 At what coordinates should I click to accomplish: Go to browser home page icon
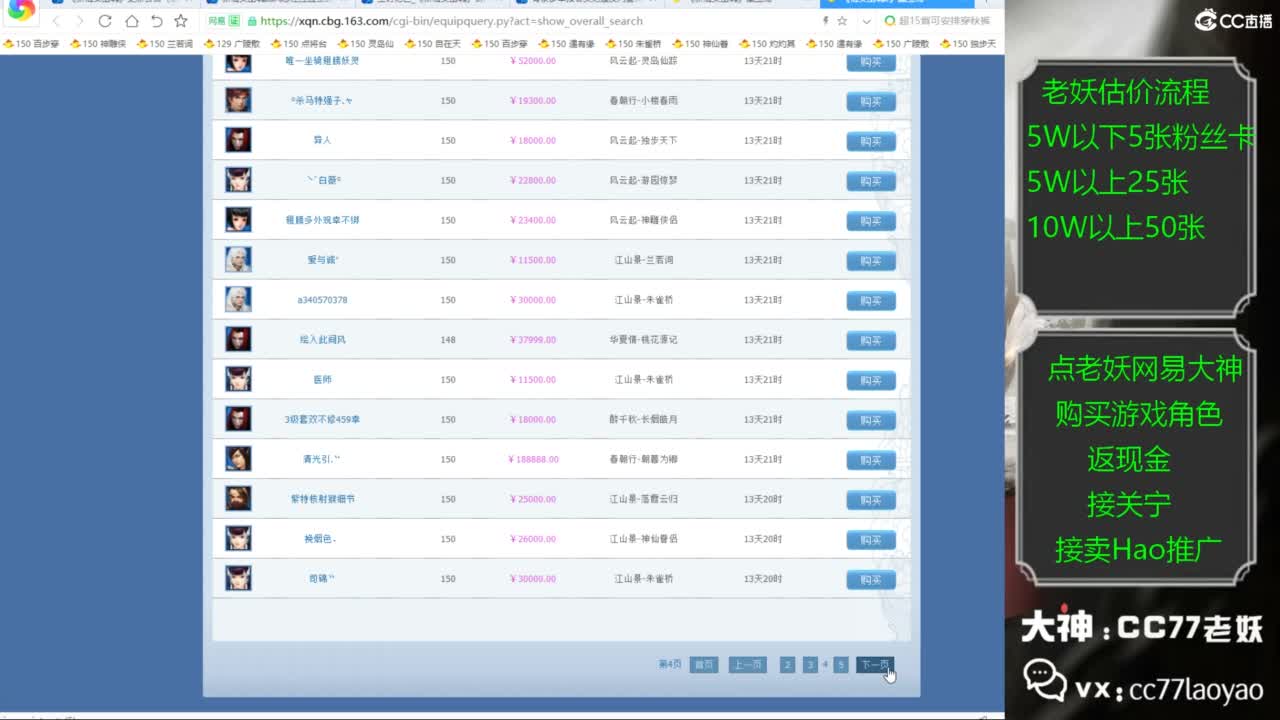pos(131,21)
